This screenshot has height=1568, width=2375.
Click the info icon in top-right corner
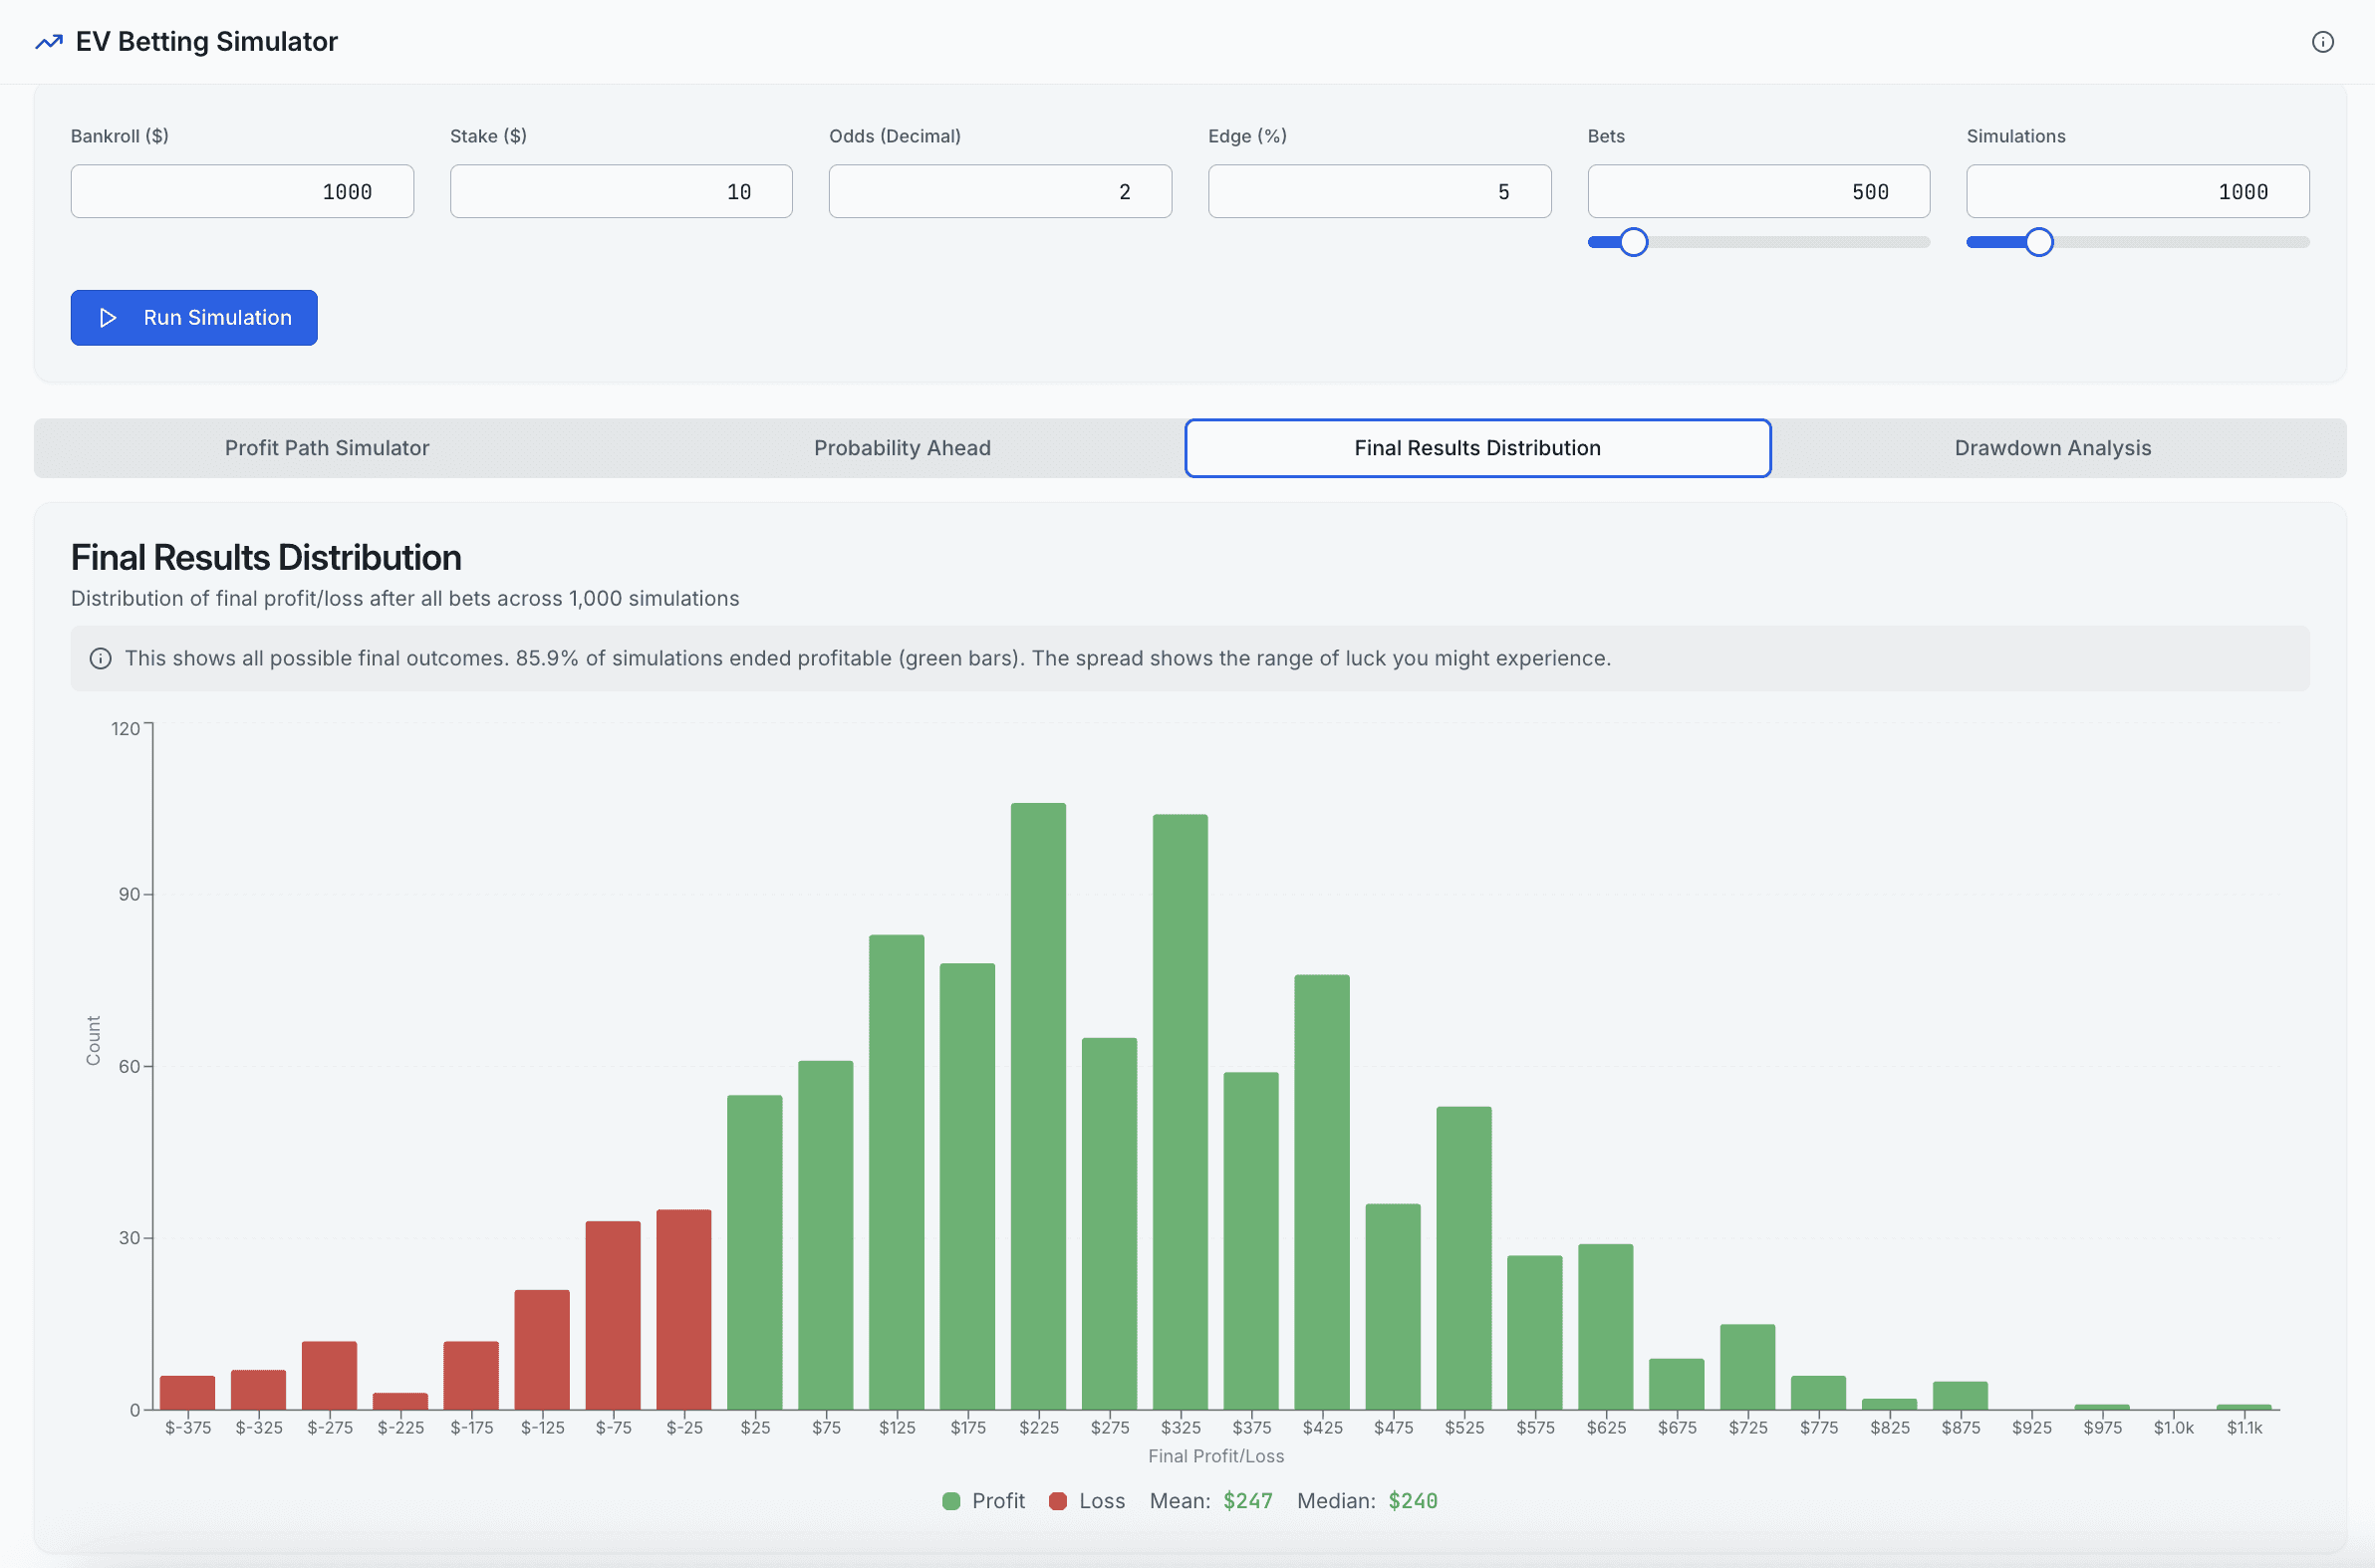coord(2322,42)
